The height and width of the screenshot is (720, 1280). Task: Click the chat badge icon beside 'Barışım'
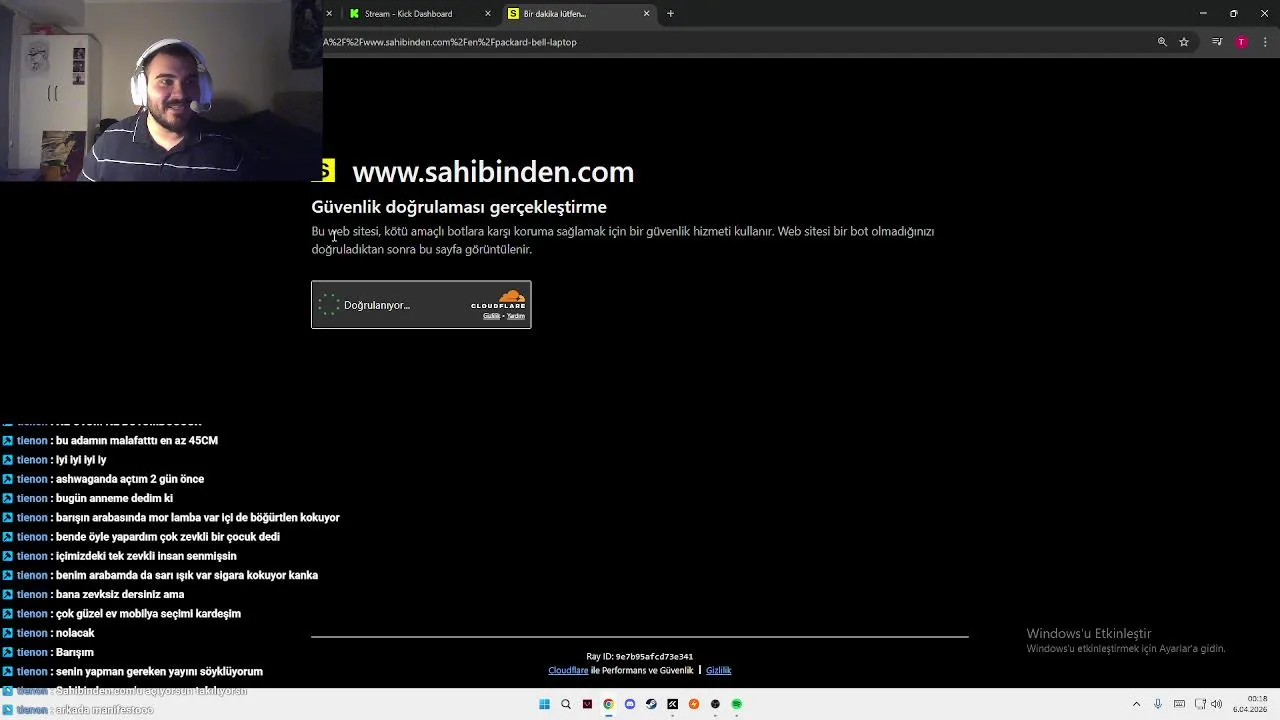click(7, 652)
